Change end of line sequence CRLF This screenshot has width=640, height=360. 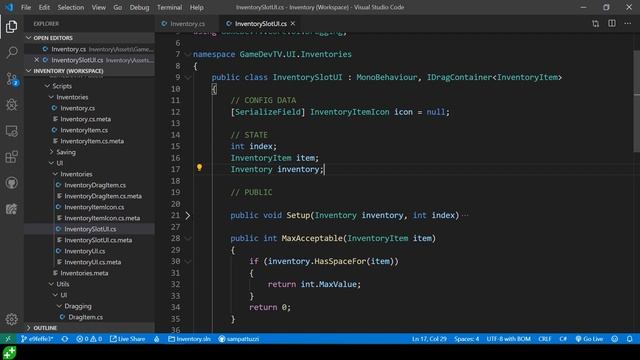(x=544, y=339)
